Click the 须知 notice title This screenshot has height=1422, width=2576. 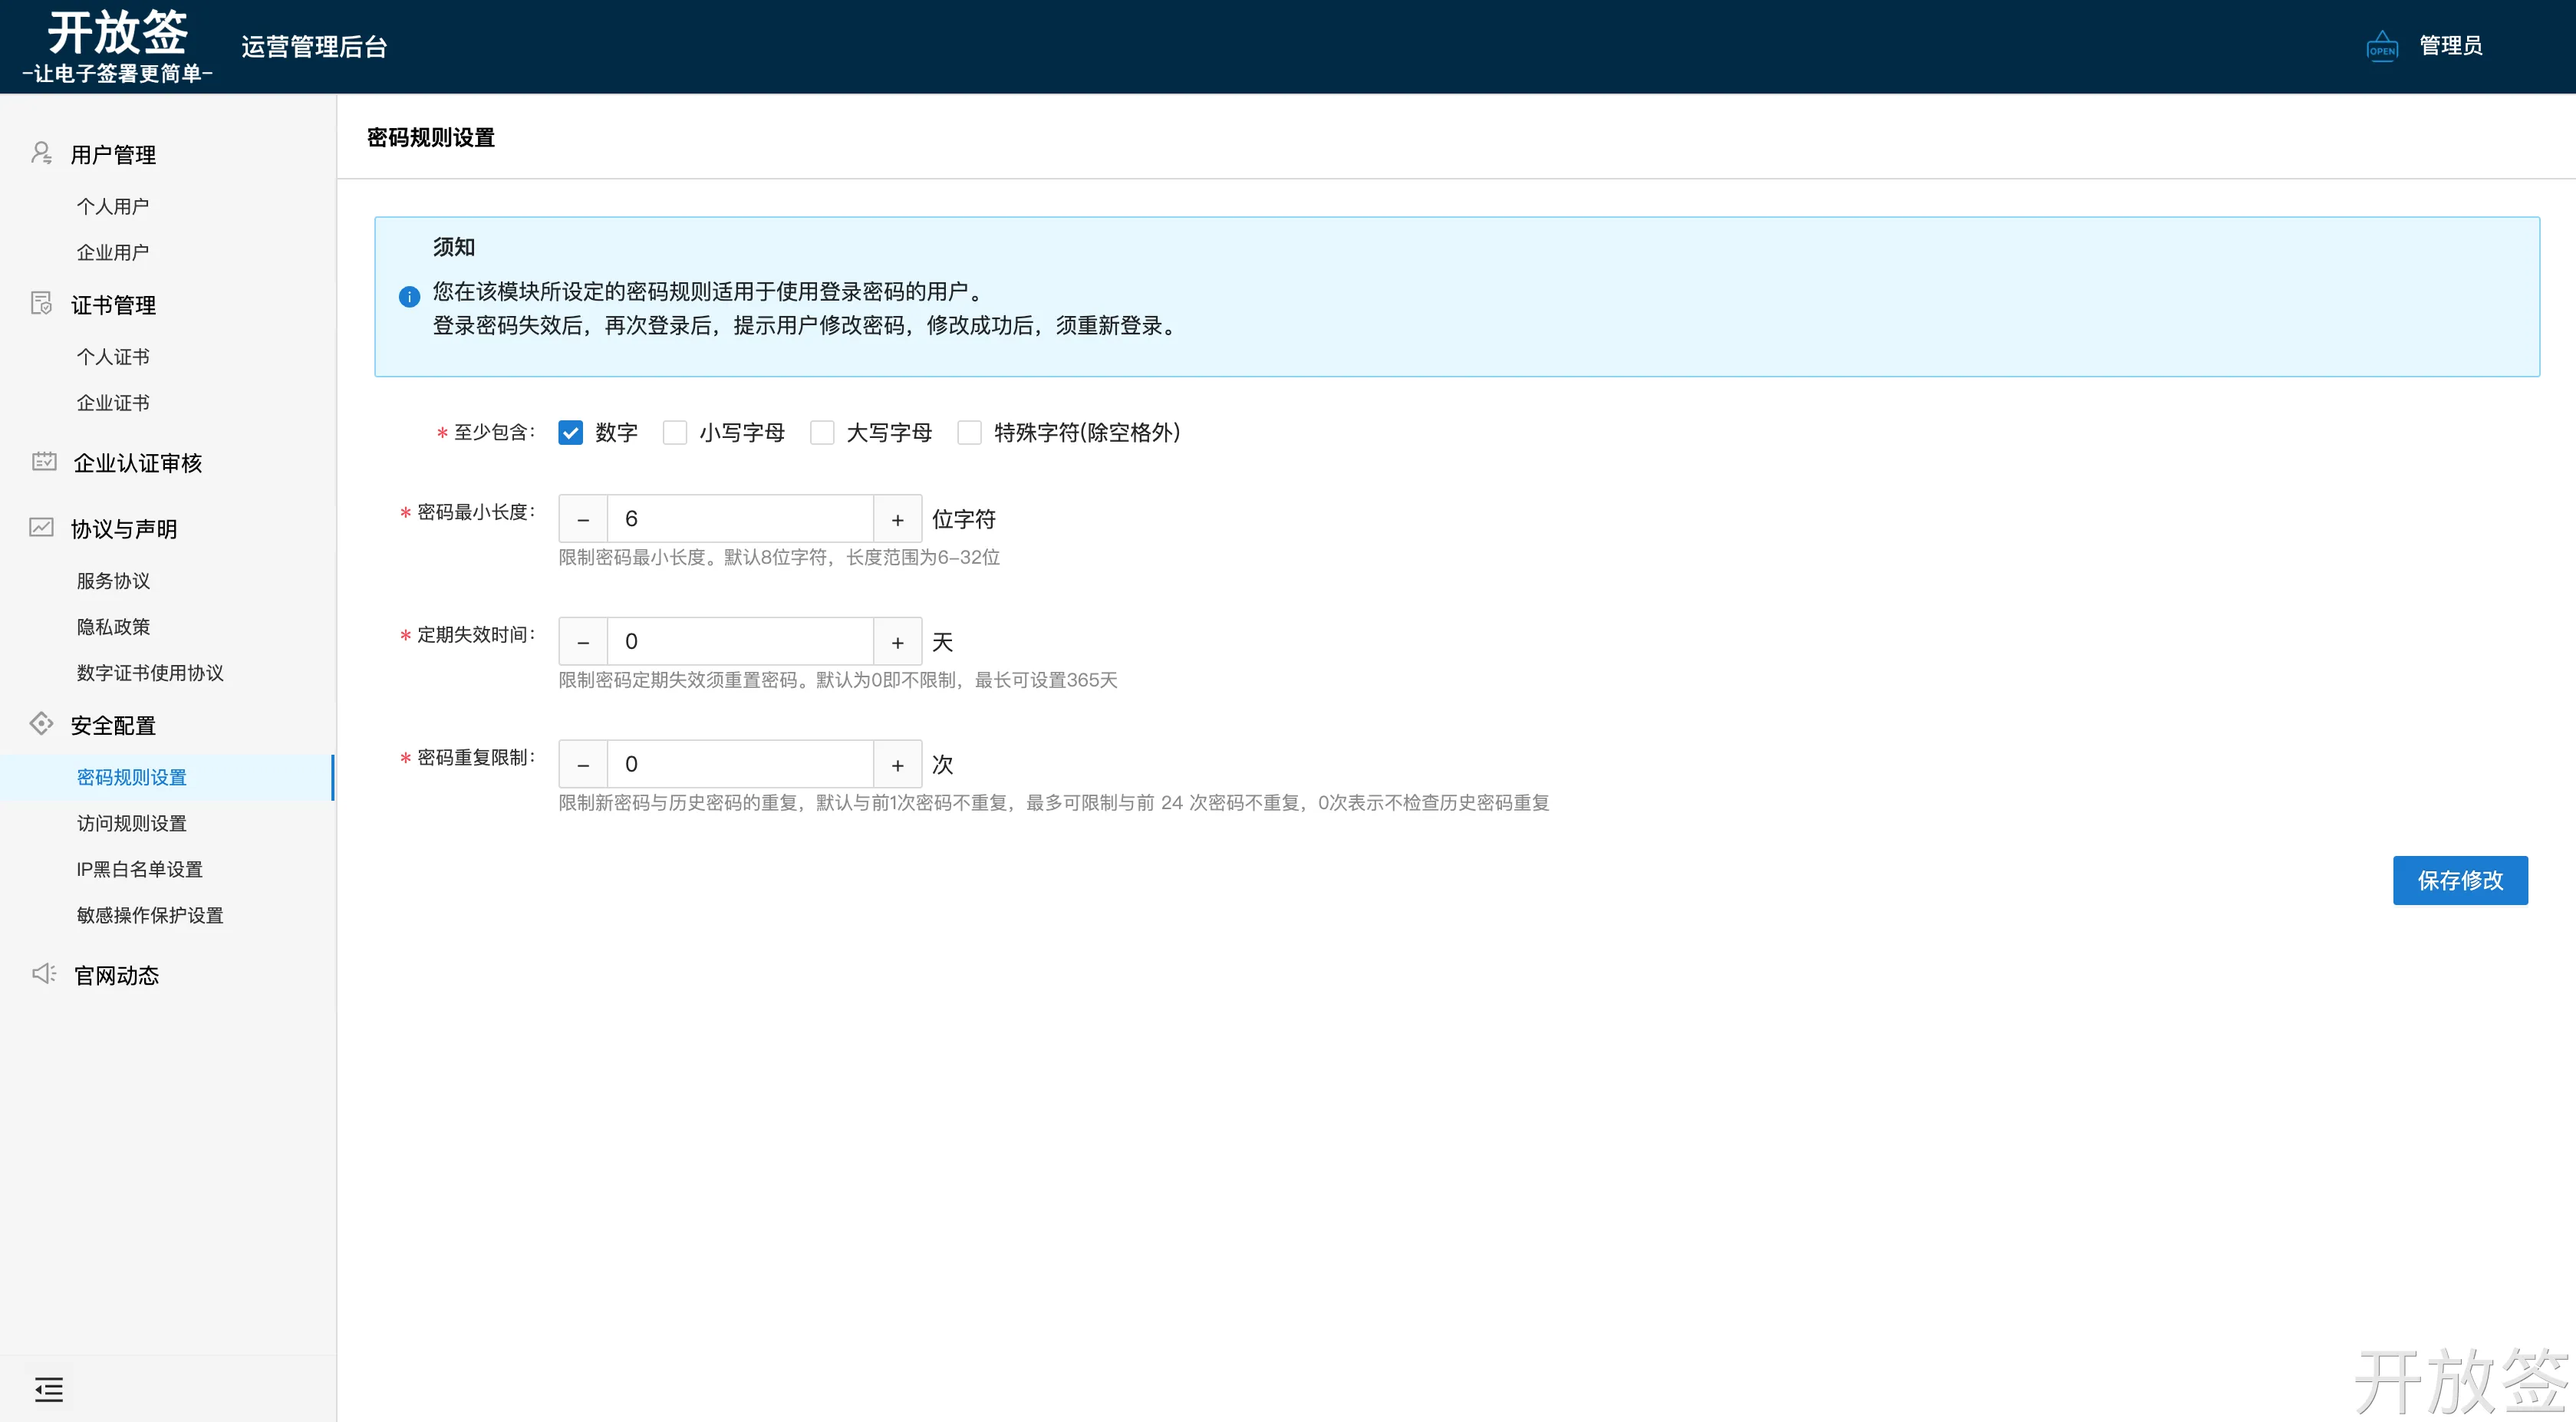(x=454, y=246)
